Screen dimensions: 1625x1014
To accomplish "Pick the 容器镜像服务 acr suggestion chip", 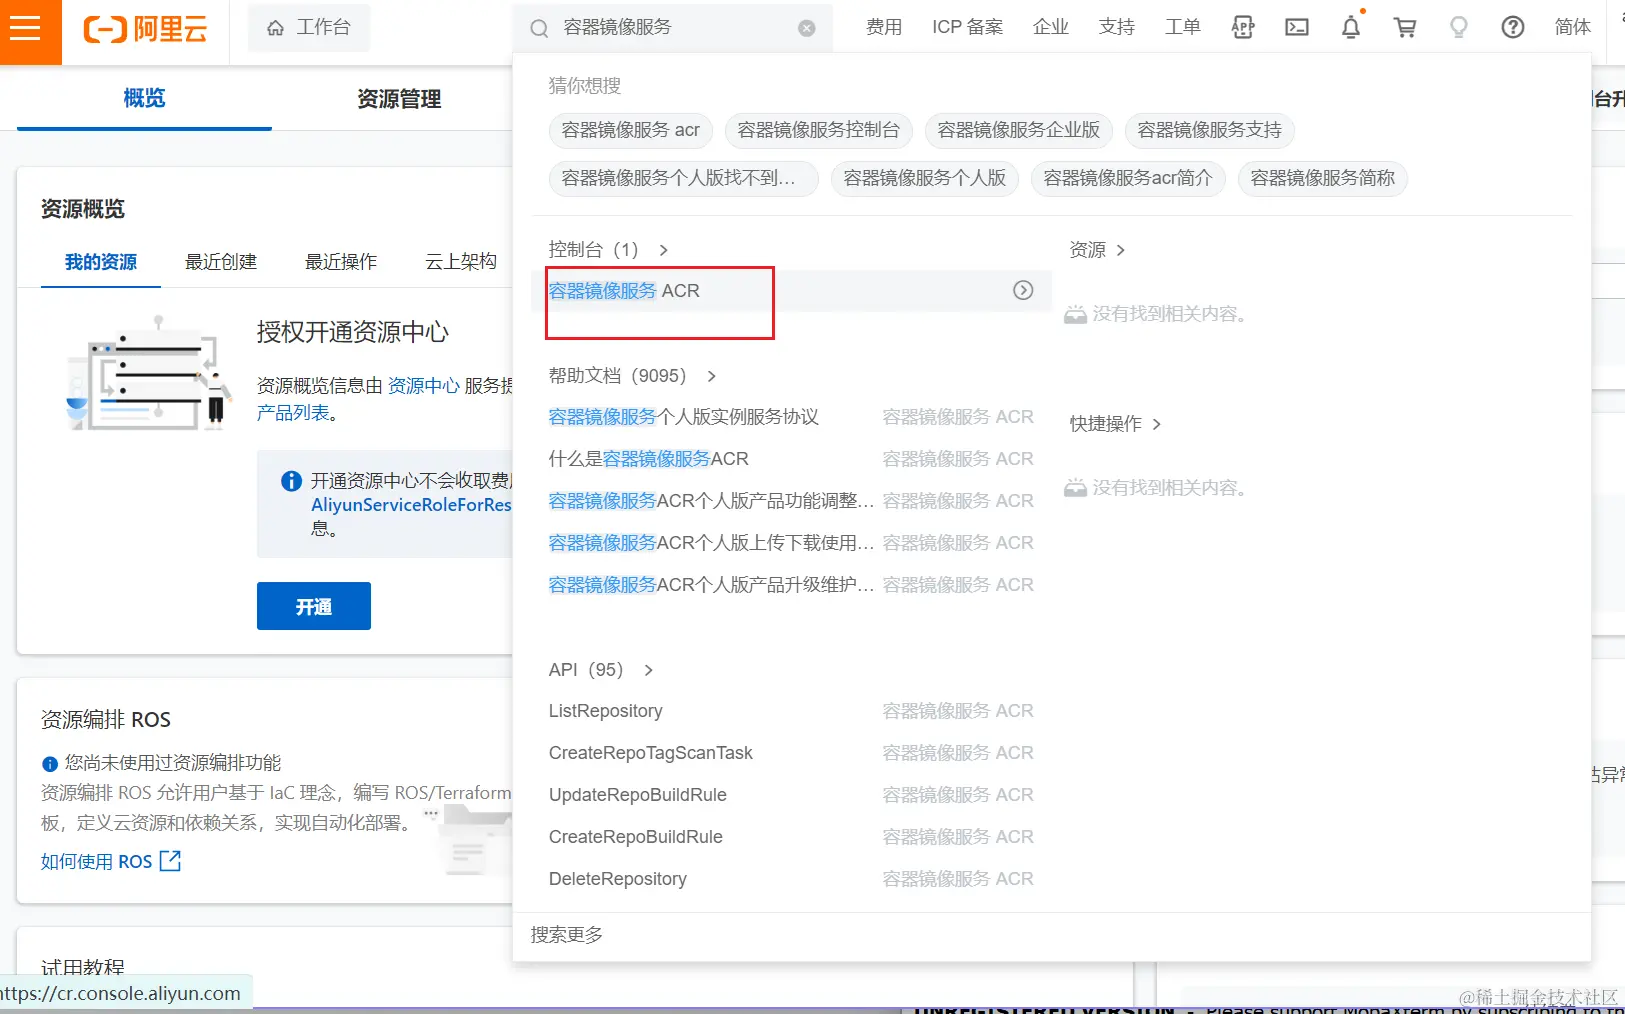I will coord(631,130).
